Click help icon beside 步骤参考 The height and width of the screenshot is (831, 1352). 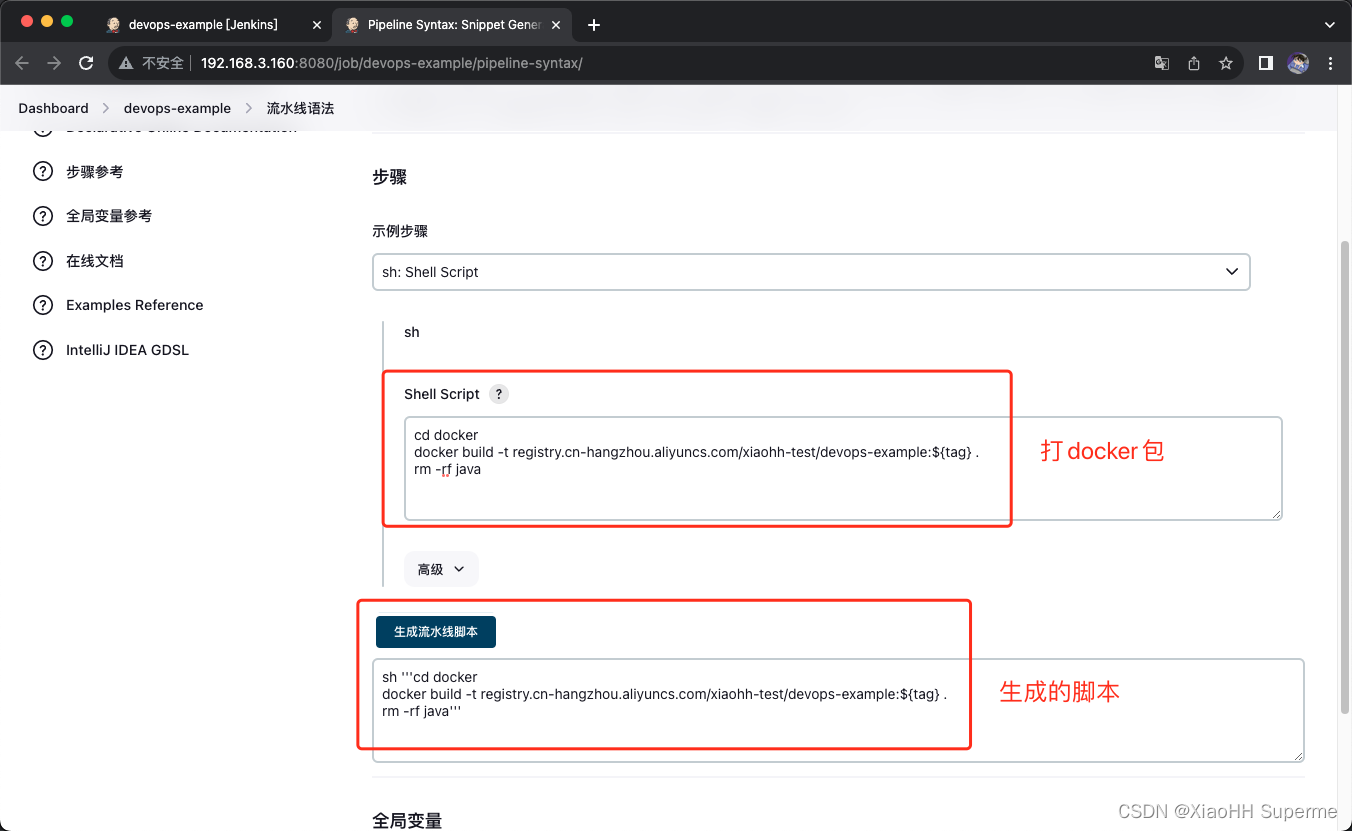[x=43, y=172]
